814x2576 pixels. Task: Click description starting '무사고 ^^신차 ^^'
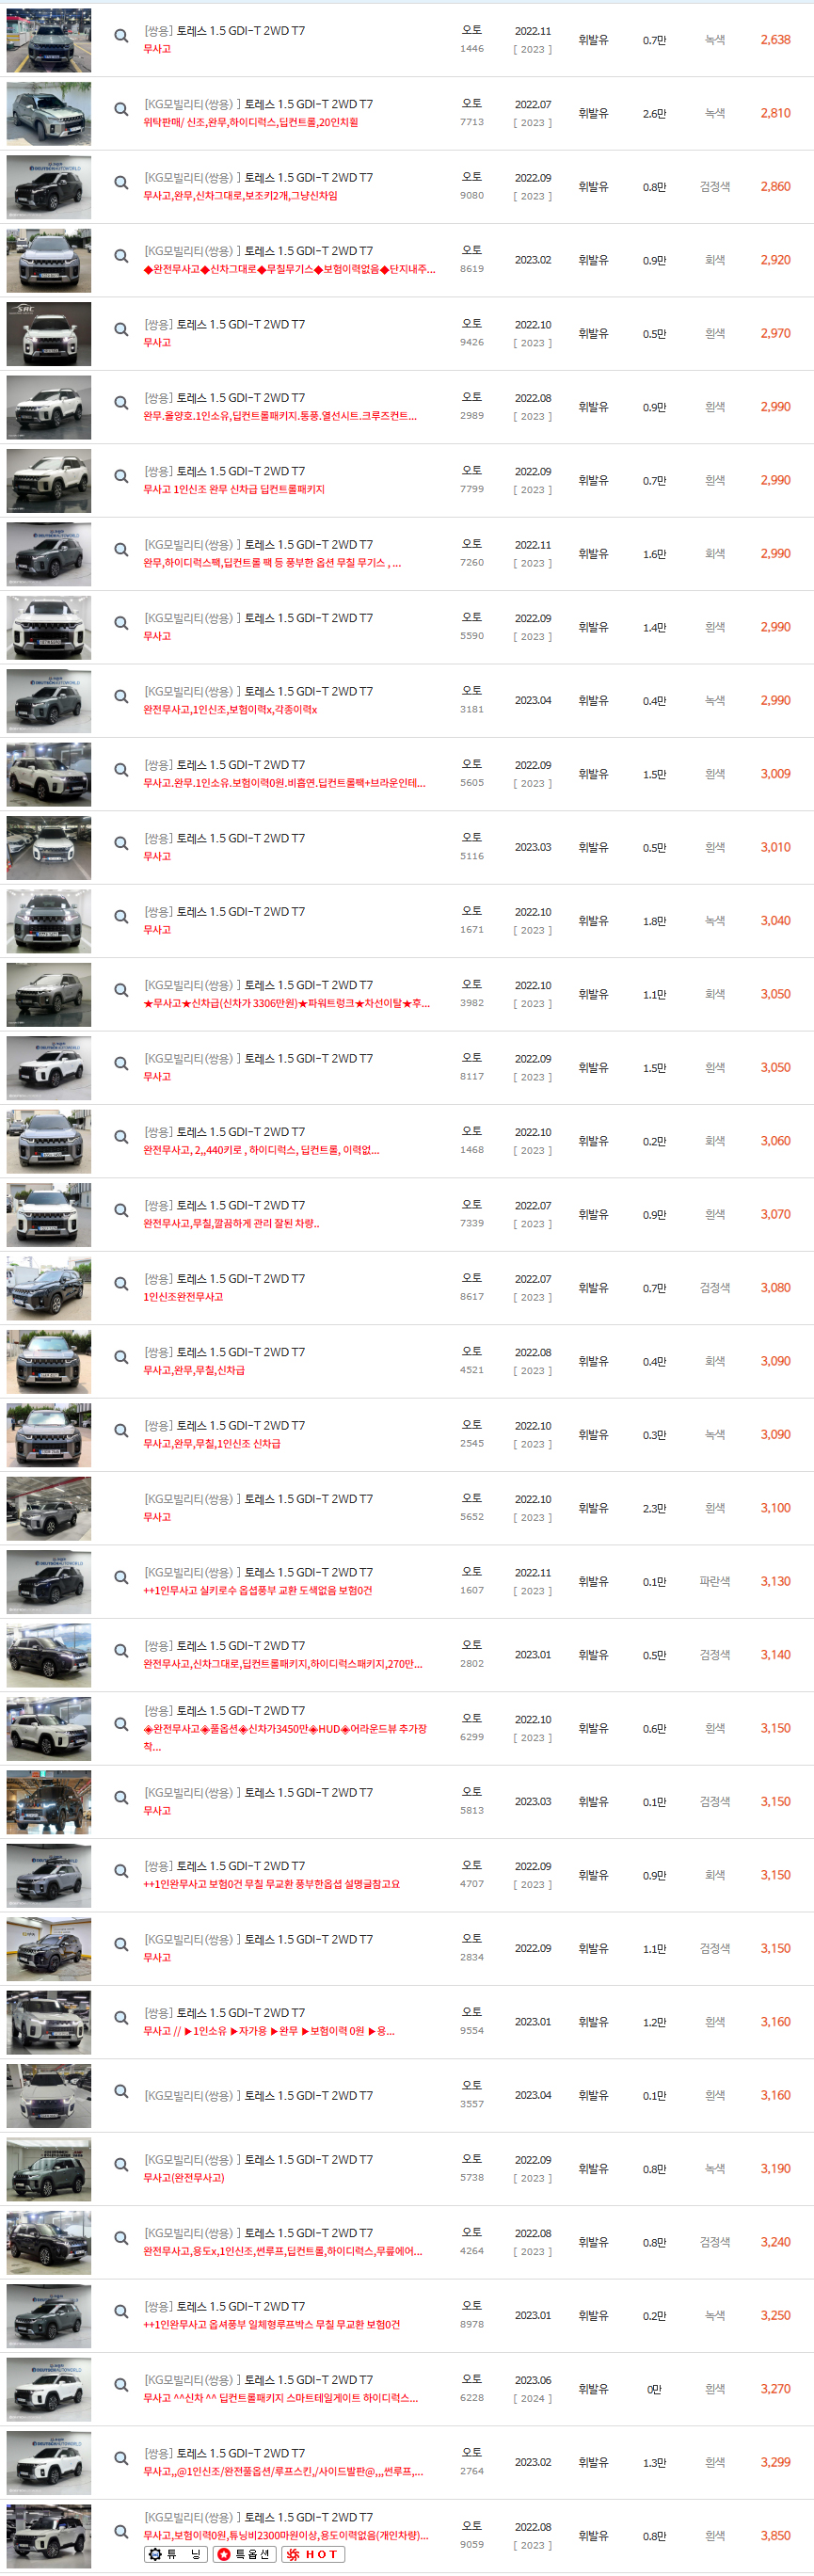[x=281, y=2398]
